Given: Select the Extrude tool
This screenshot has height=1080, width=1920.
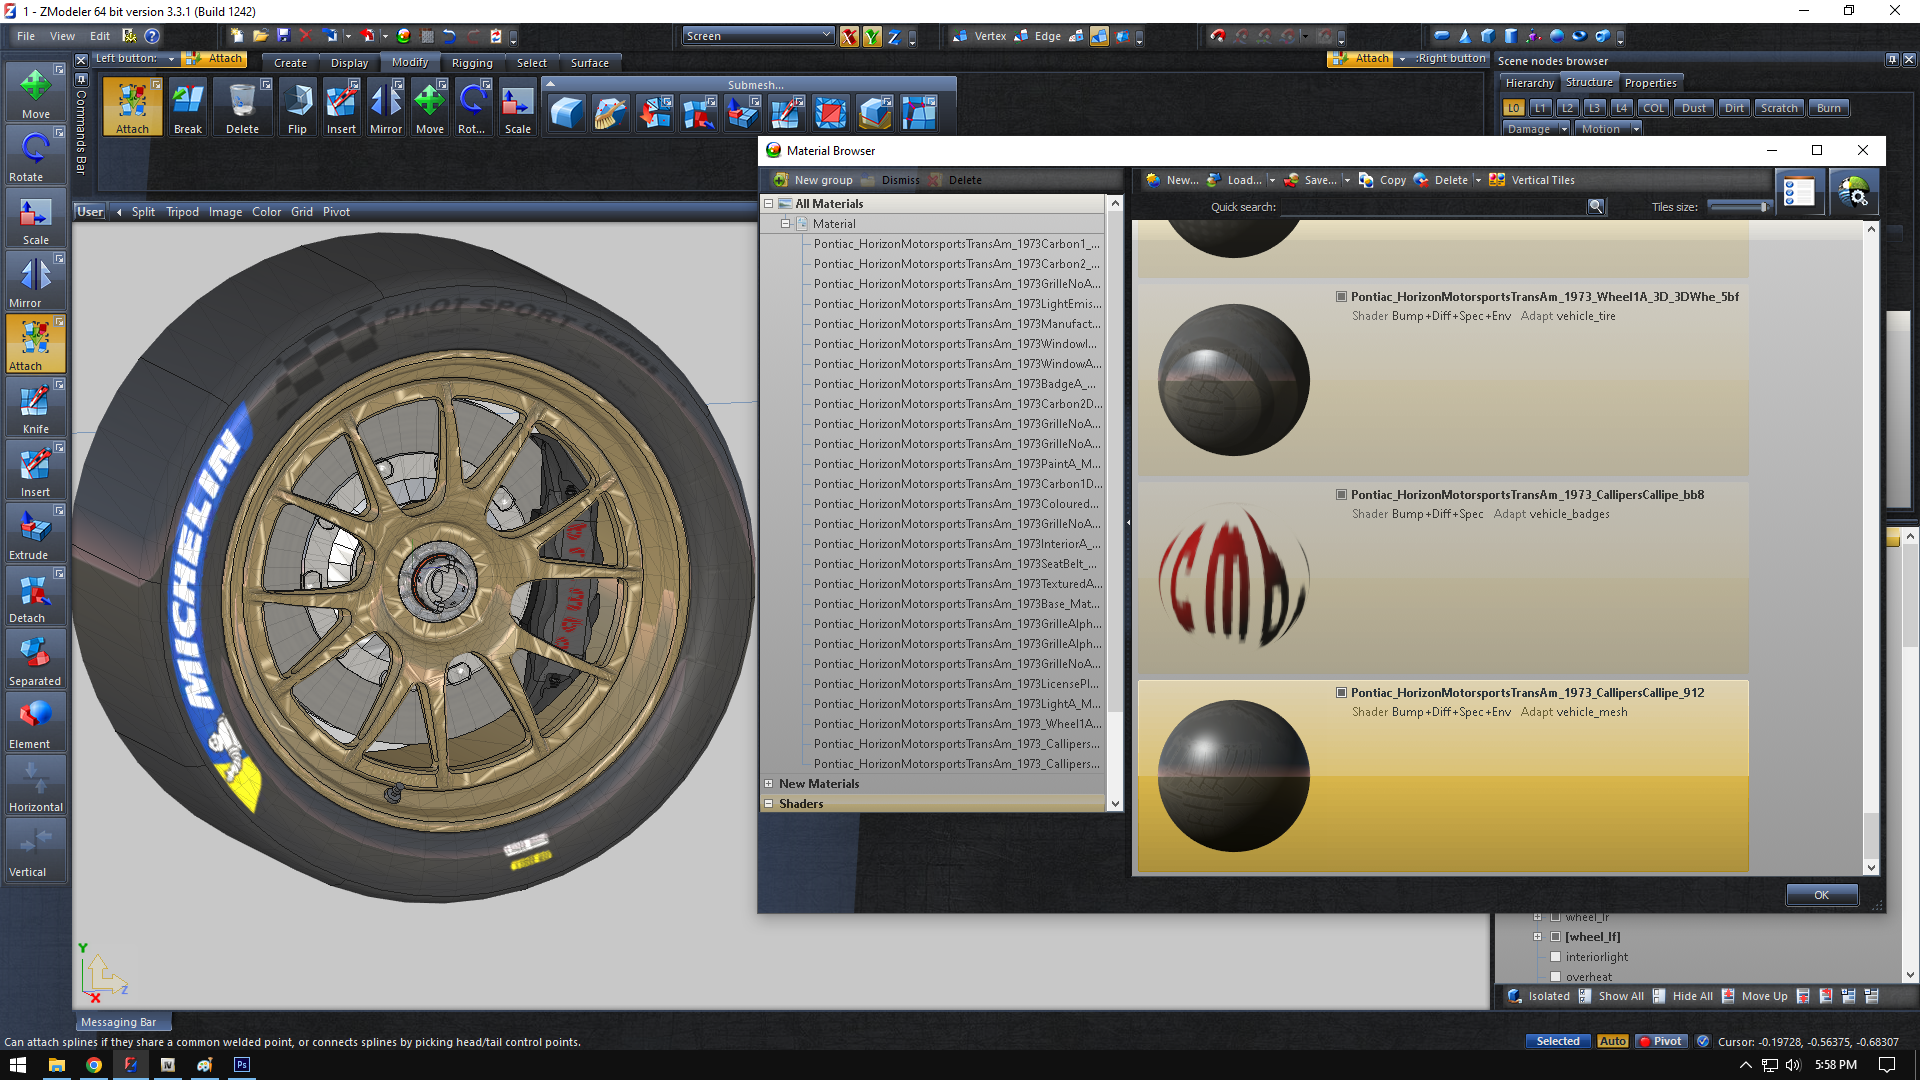Looking at the screenshot, I should (x=35, y=534).
